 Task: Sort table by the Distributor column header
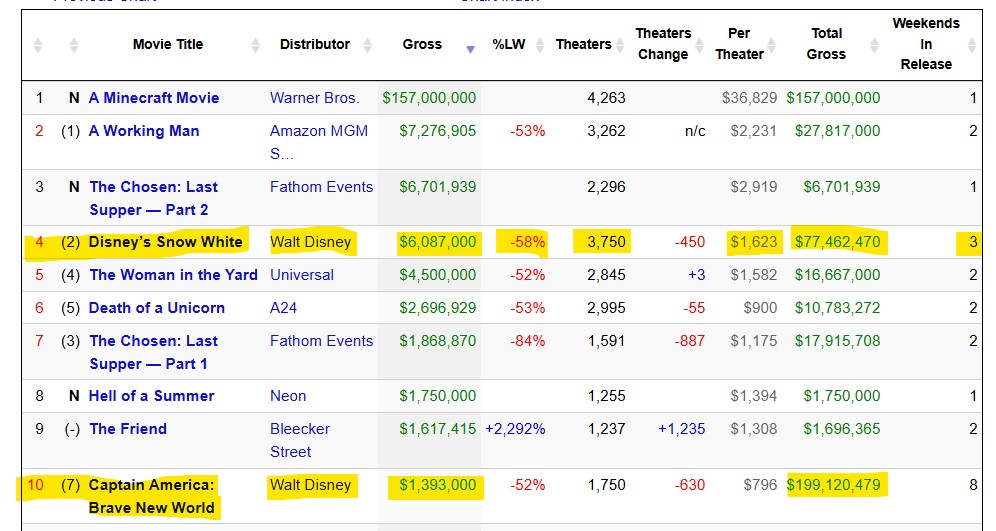point(315,44)
